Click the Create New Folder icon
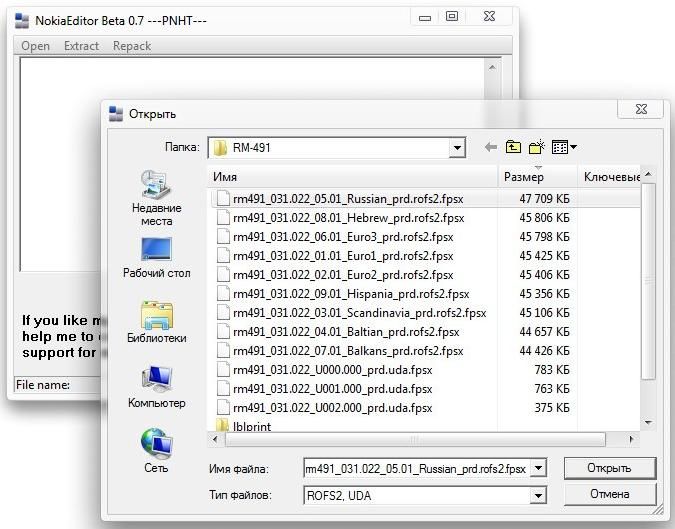The height and width of the screenshot is (529, 675). [537, 147]
